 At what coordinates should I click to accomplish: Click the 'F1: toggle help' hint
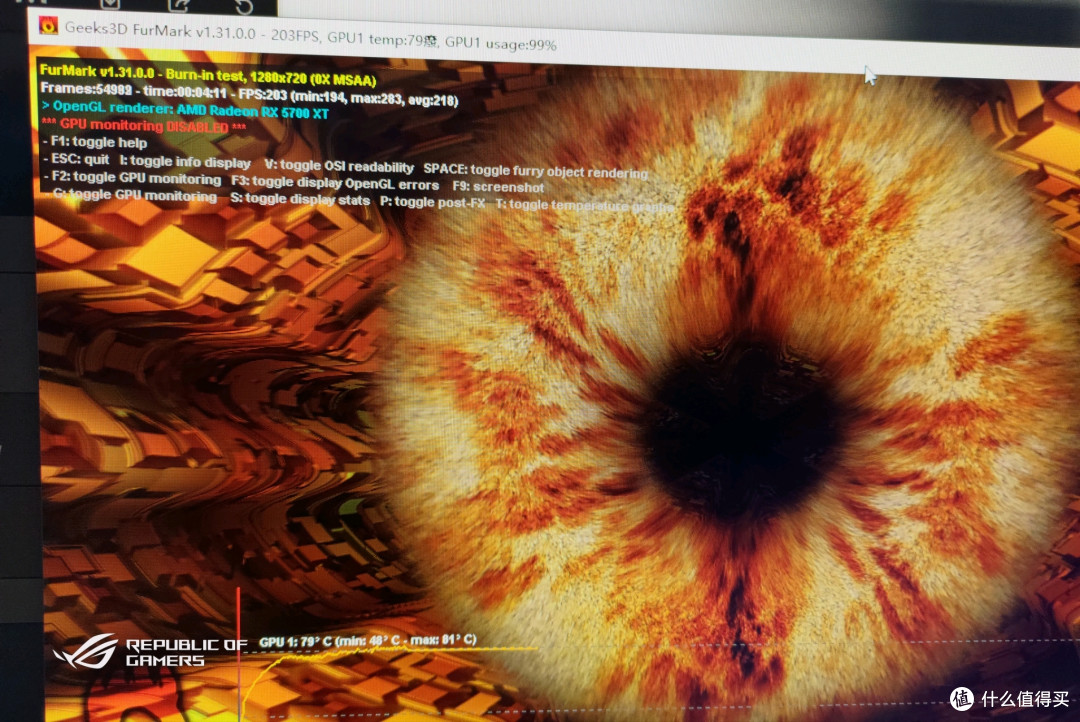click(x=95, y=142)
